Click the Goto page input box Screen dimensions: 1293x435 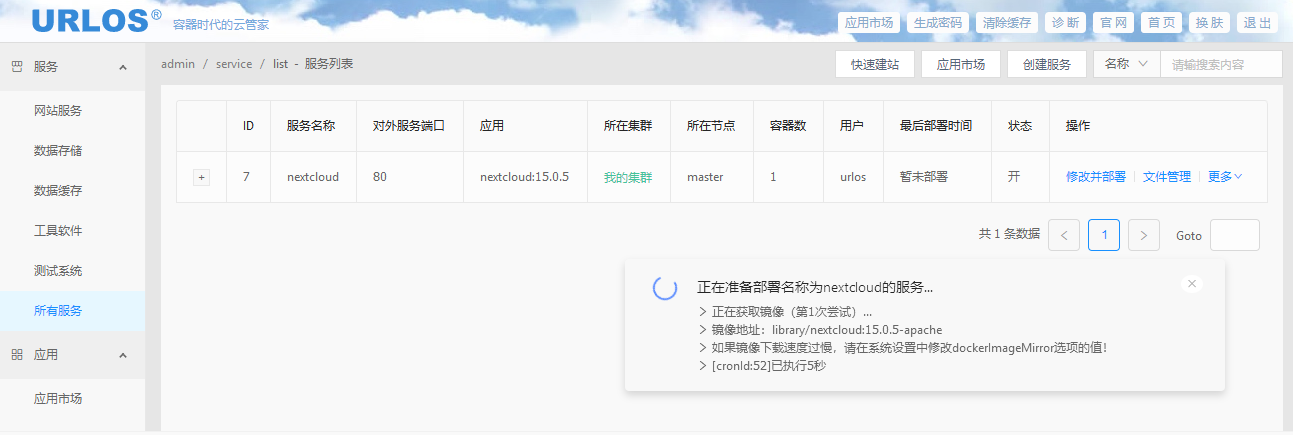pyautogui.click(x=1235, y=235)
